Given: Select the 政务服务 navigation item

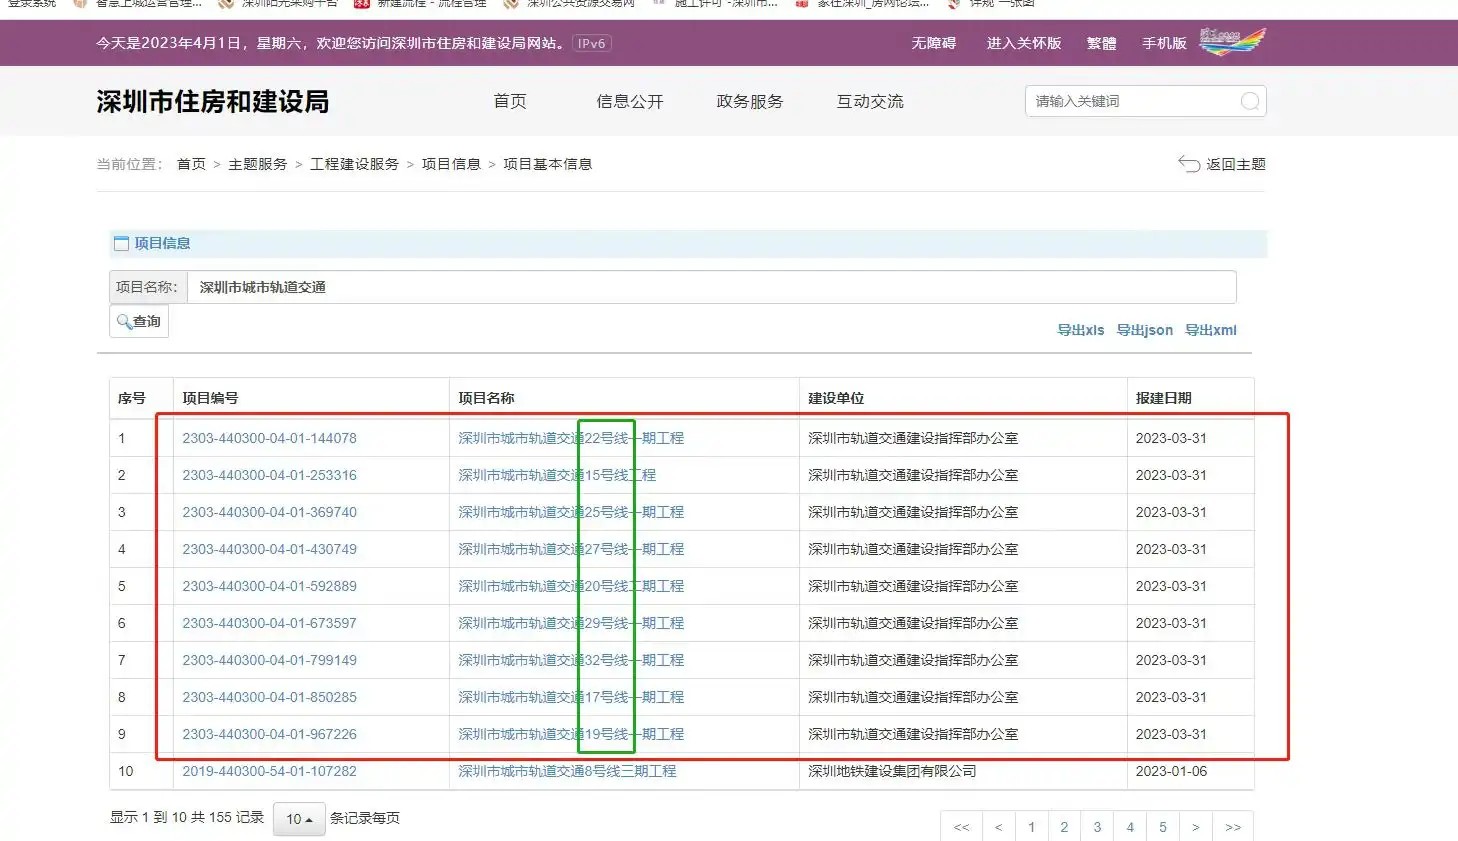Looking at the screenshot, I should tap(749, 101).
